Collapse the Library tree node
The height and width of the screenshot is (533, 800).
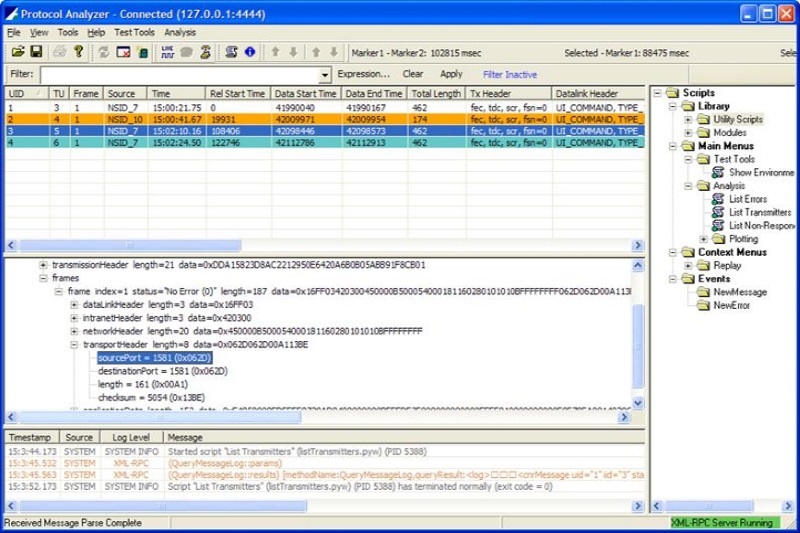(672, 106)
